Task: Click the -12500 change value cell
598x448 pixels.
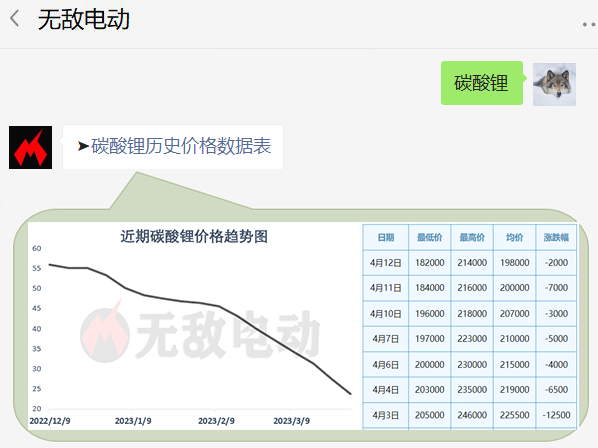Action: 556,415
